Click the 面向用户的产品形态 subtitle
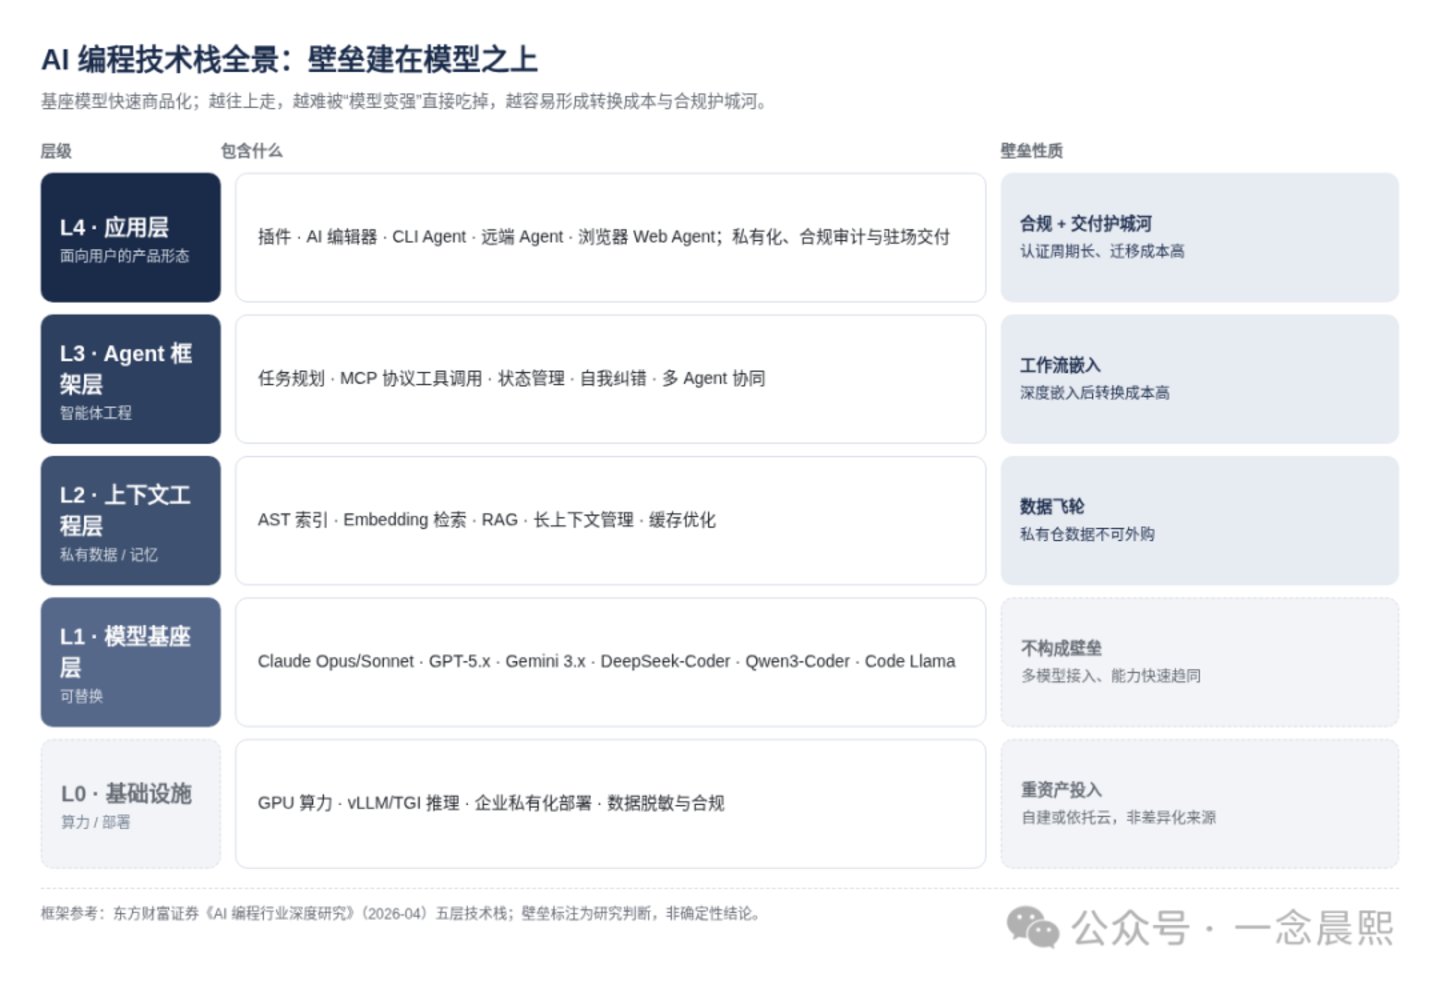This screenshot has height=985, width=1440. (124, 256)
